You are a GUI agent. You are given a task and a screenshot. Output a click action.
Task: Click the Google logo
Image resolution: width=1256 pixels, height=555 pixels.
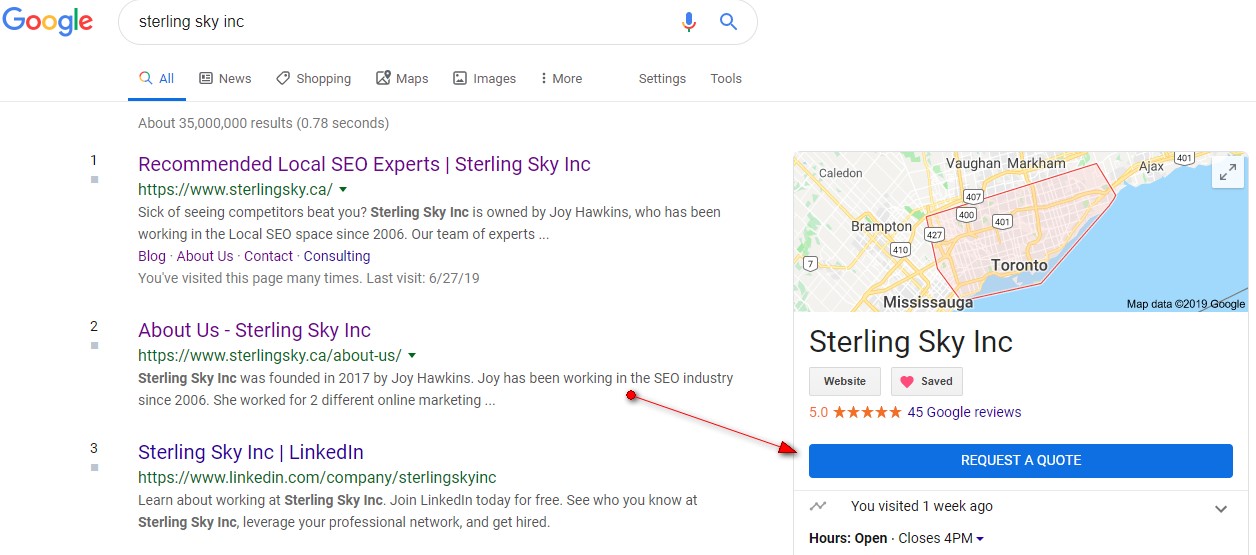[47, 23]
